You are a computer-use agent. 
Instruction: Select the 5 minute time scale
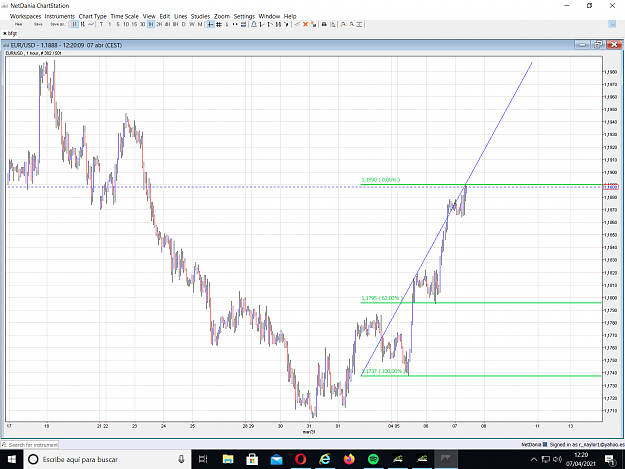click(118, 24)
